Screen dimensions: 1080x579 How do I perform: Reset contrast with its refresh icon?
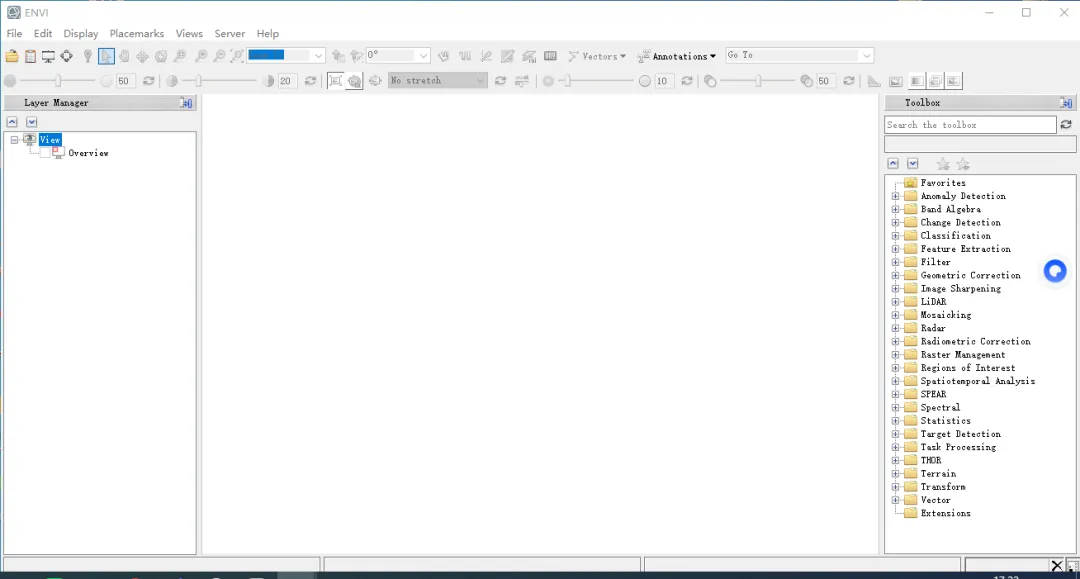tap(311, 81)
